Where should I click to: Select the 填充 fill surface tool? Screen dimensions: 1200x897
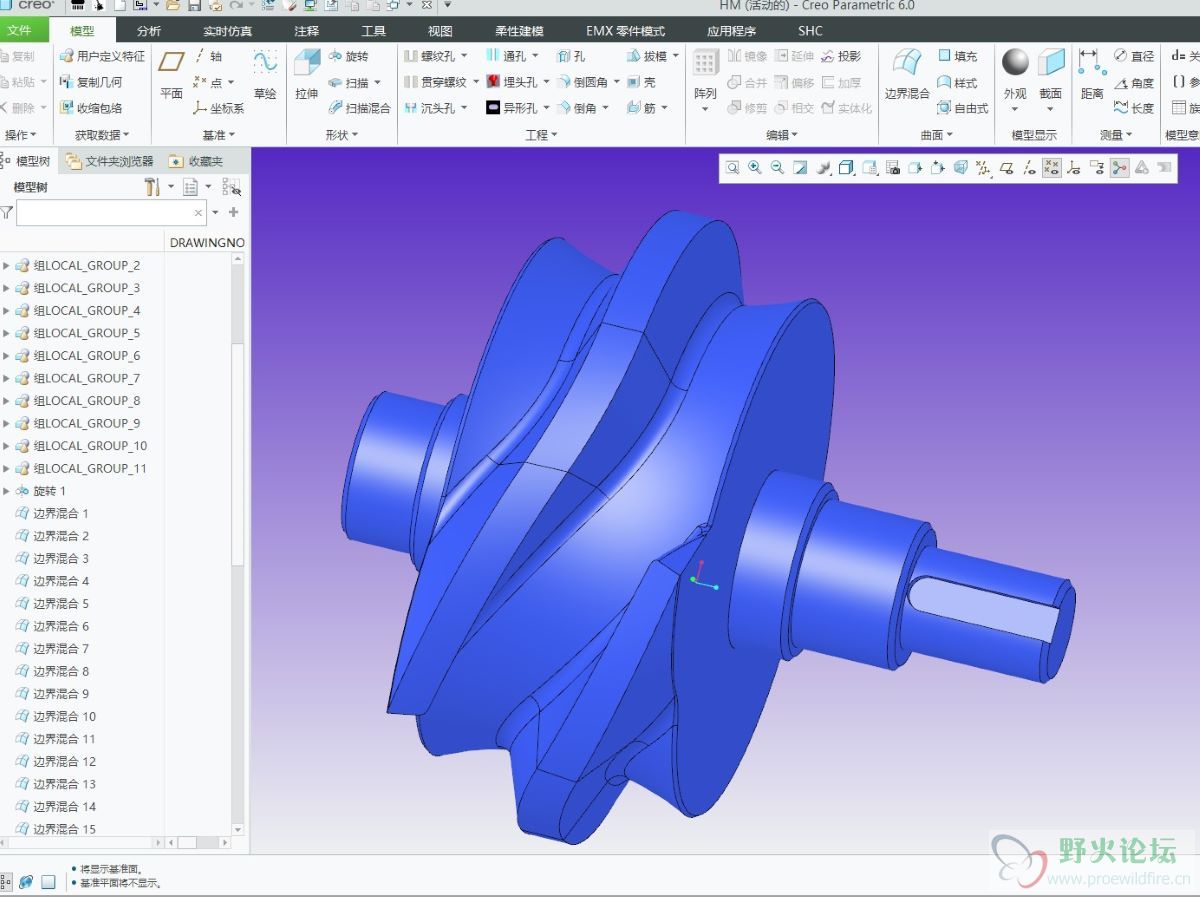click(x=957, y=57)
